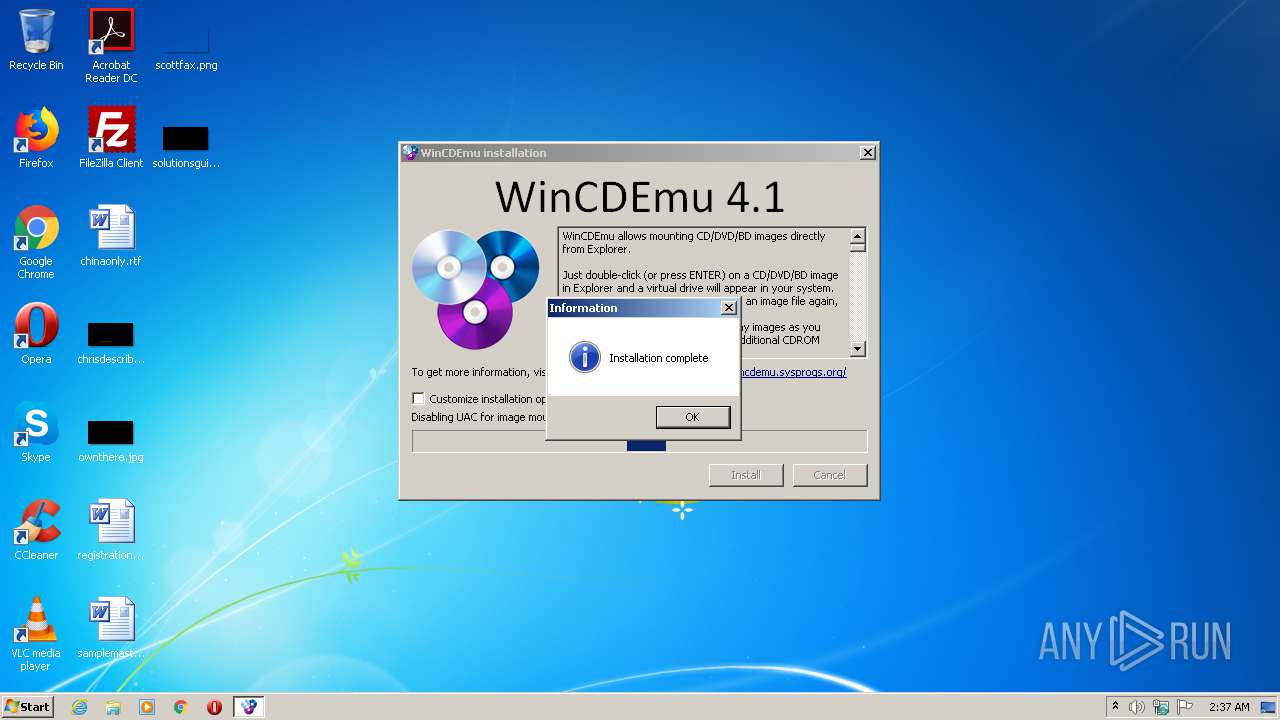Click the greyed Install button
Screen dimensions: 1280x720
[x=745, y=475]
